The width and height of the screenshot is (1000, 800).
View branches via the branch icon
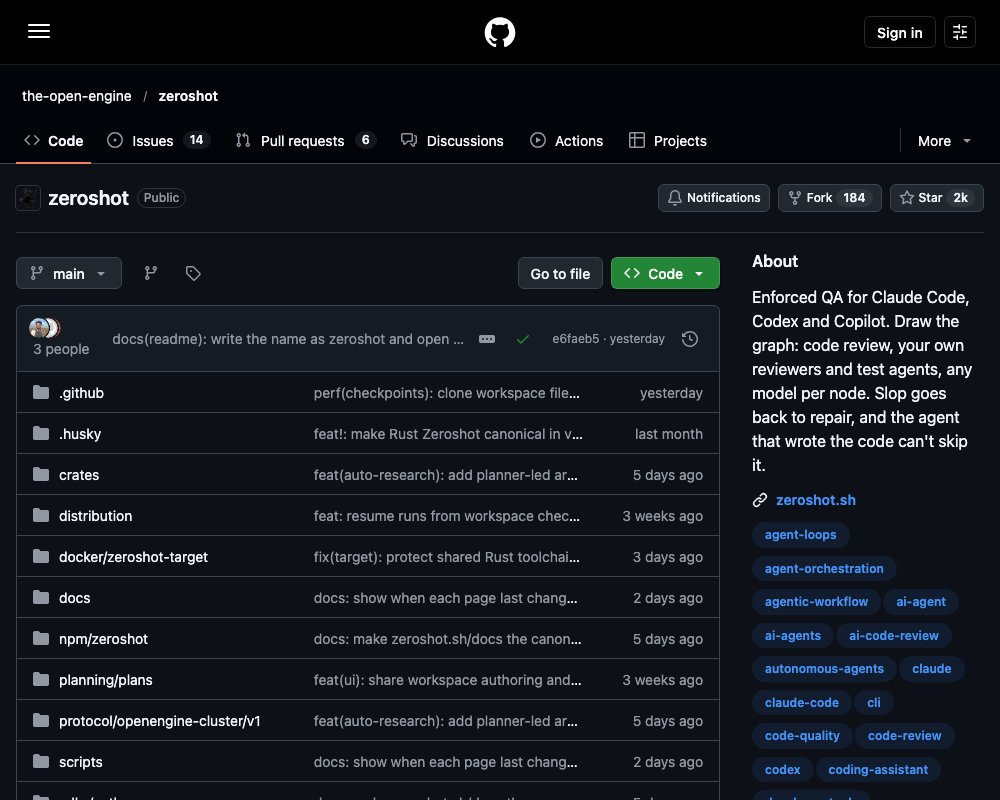tap(151, 273)
